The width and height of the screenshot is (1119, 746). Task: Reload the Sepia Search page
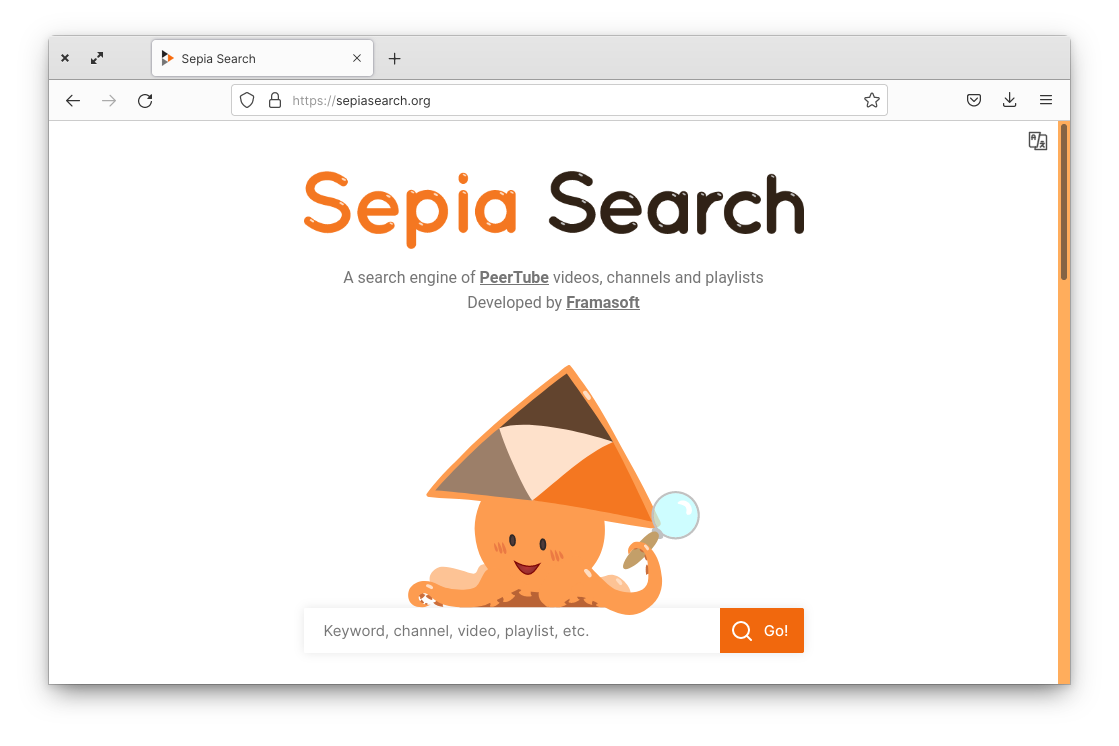[145, 101]
